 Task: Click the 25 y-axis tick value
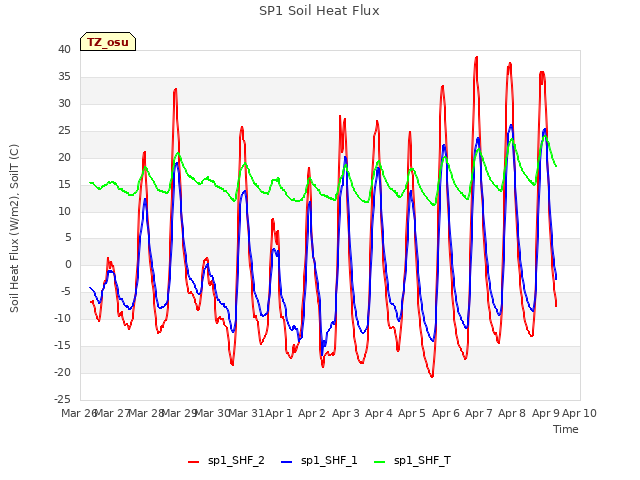pos(64,130)
